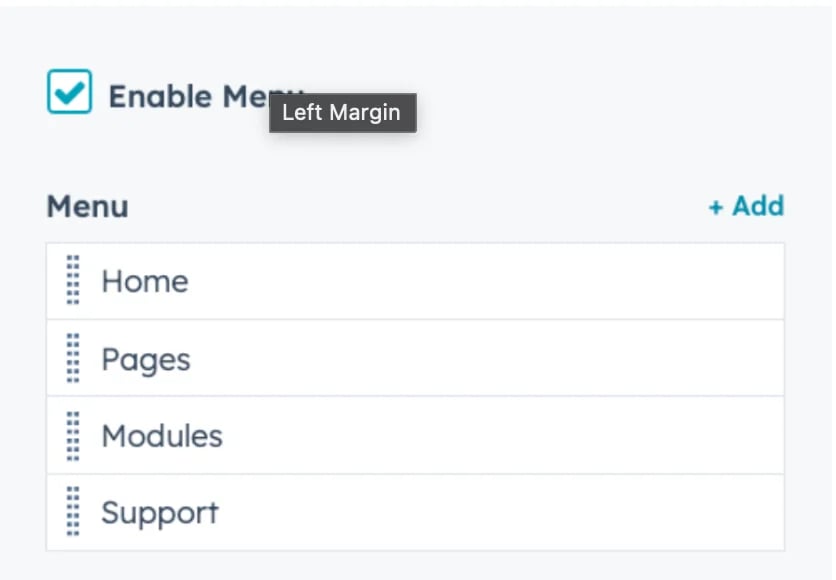
Task: Click the word Add in the Add link
Action: (x=758, y=206)
